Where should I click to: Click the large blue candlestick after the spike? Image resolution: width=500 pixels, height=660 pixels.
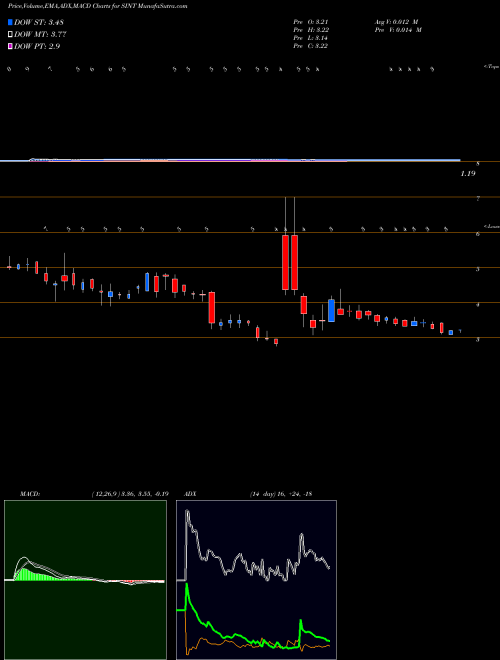331,311
